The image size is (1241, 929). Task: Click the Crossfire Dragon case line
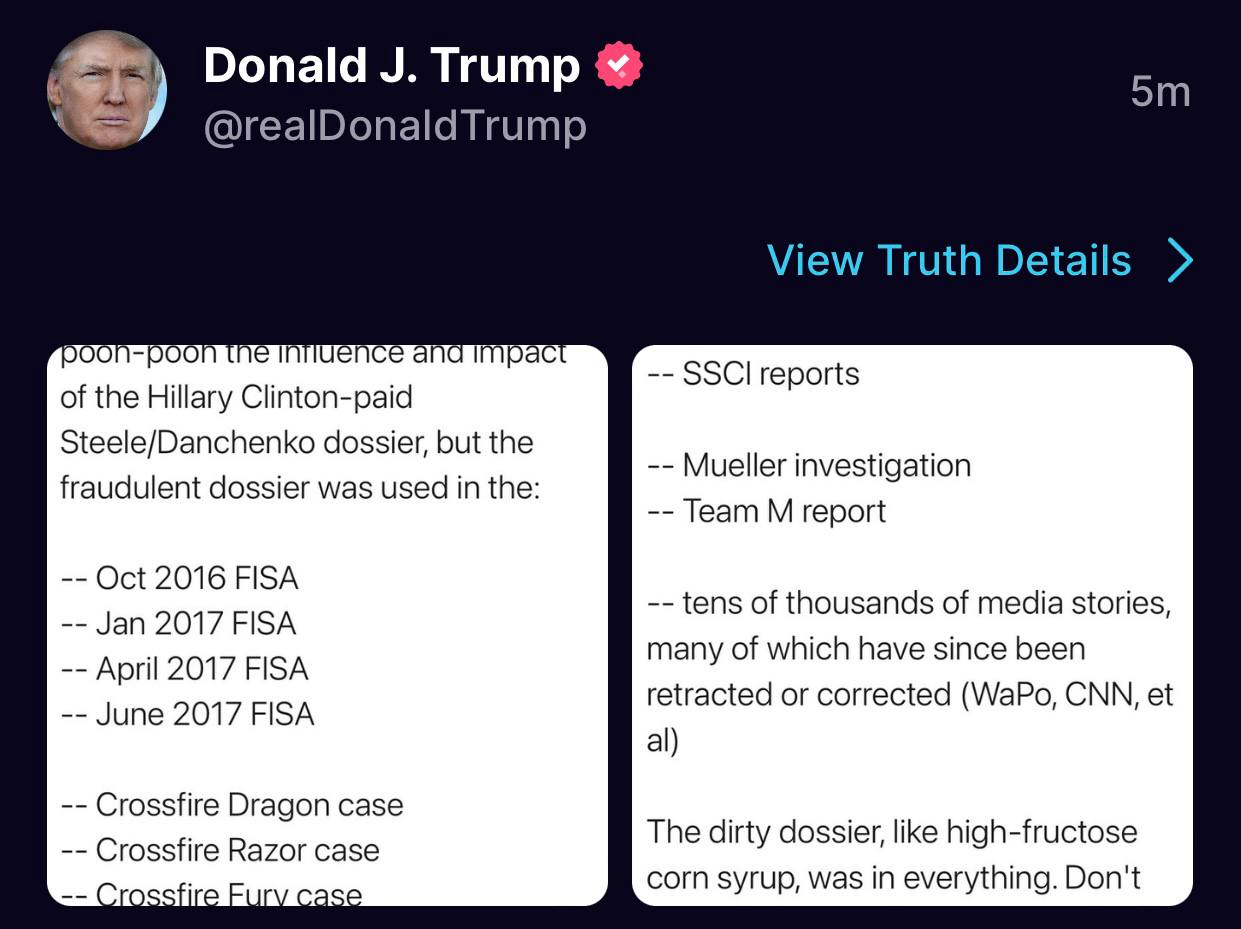coord(232,805)
